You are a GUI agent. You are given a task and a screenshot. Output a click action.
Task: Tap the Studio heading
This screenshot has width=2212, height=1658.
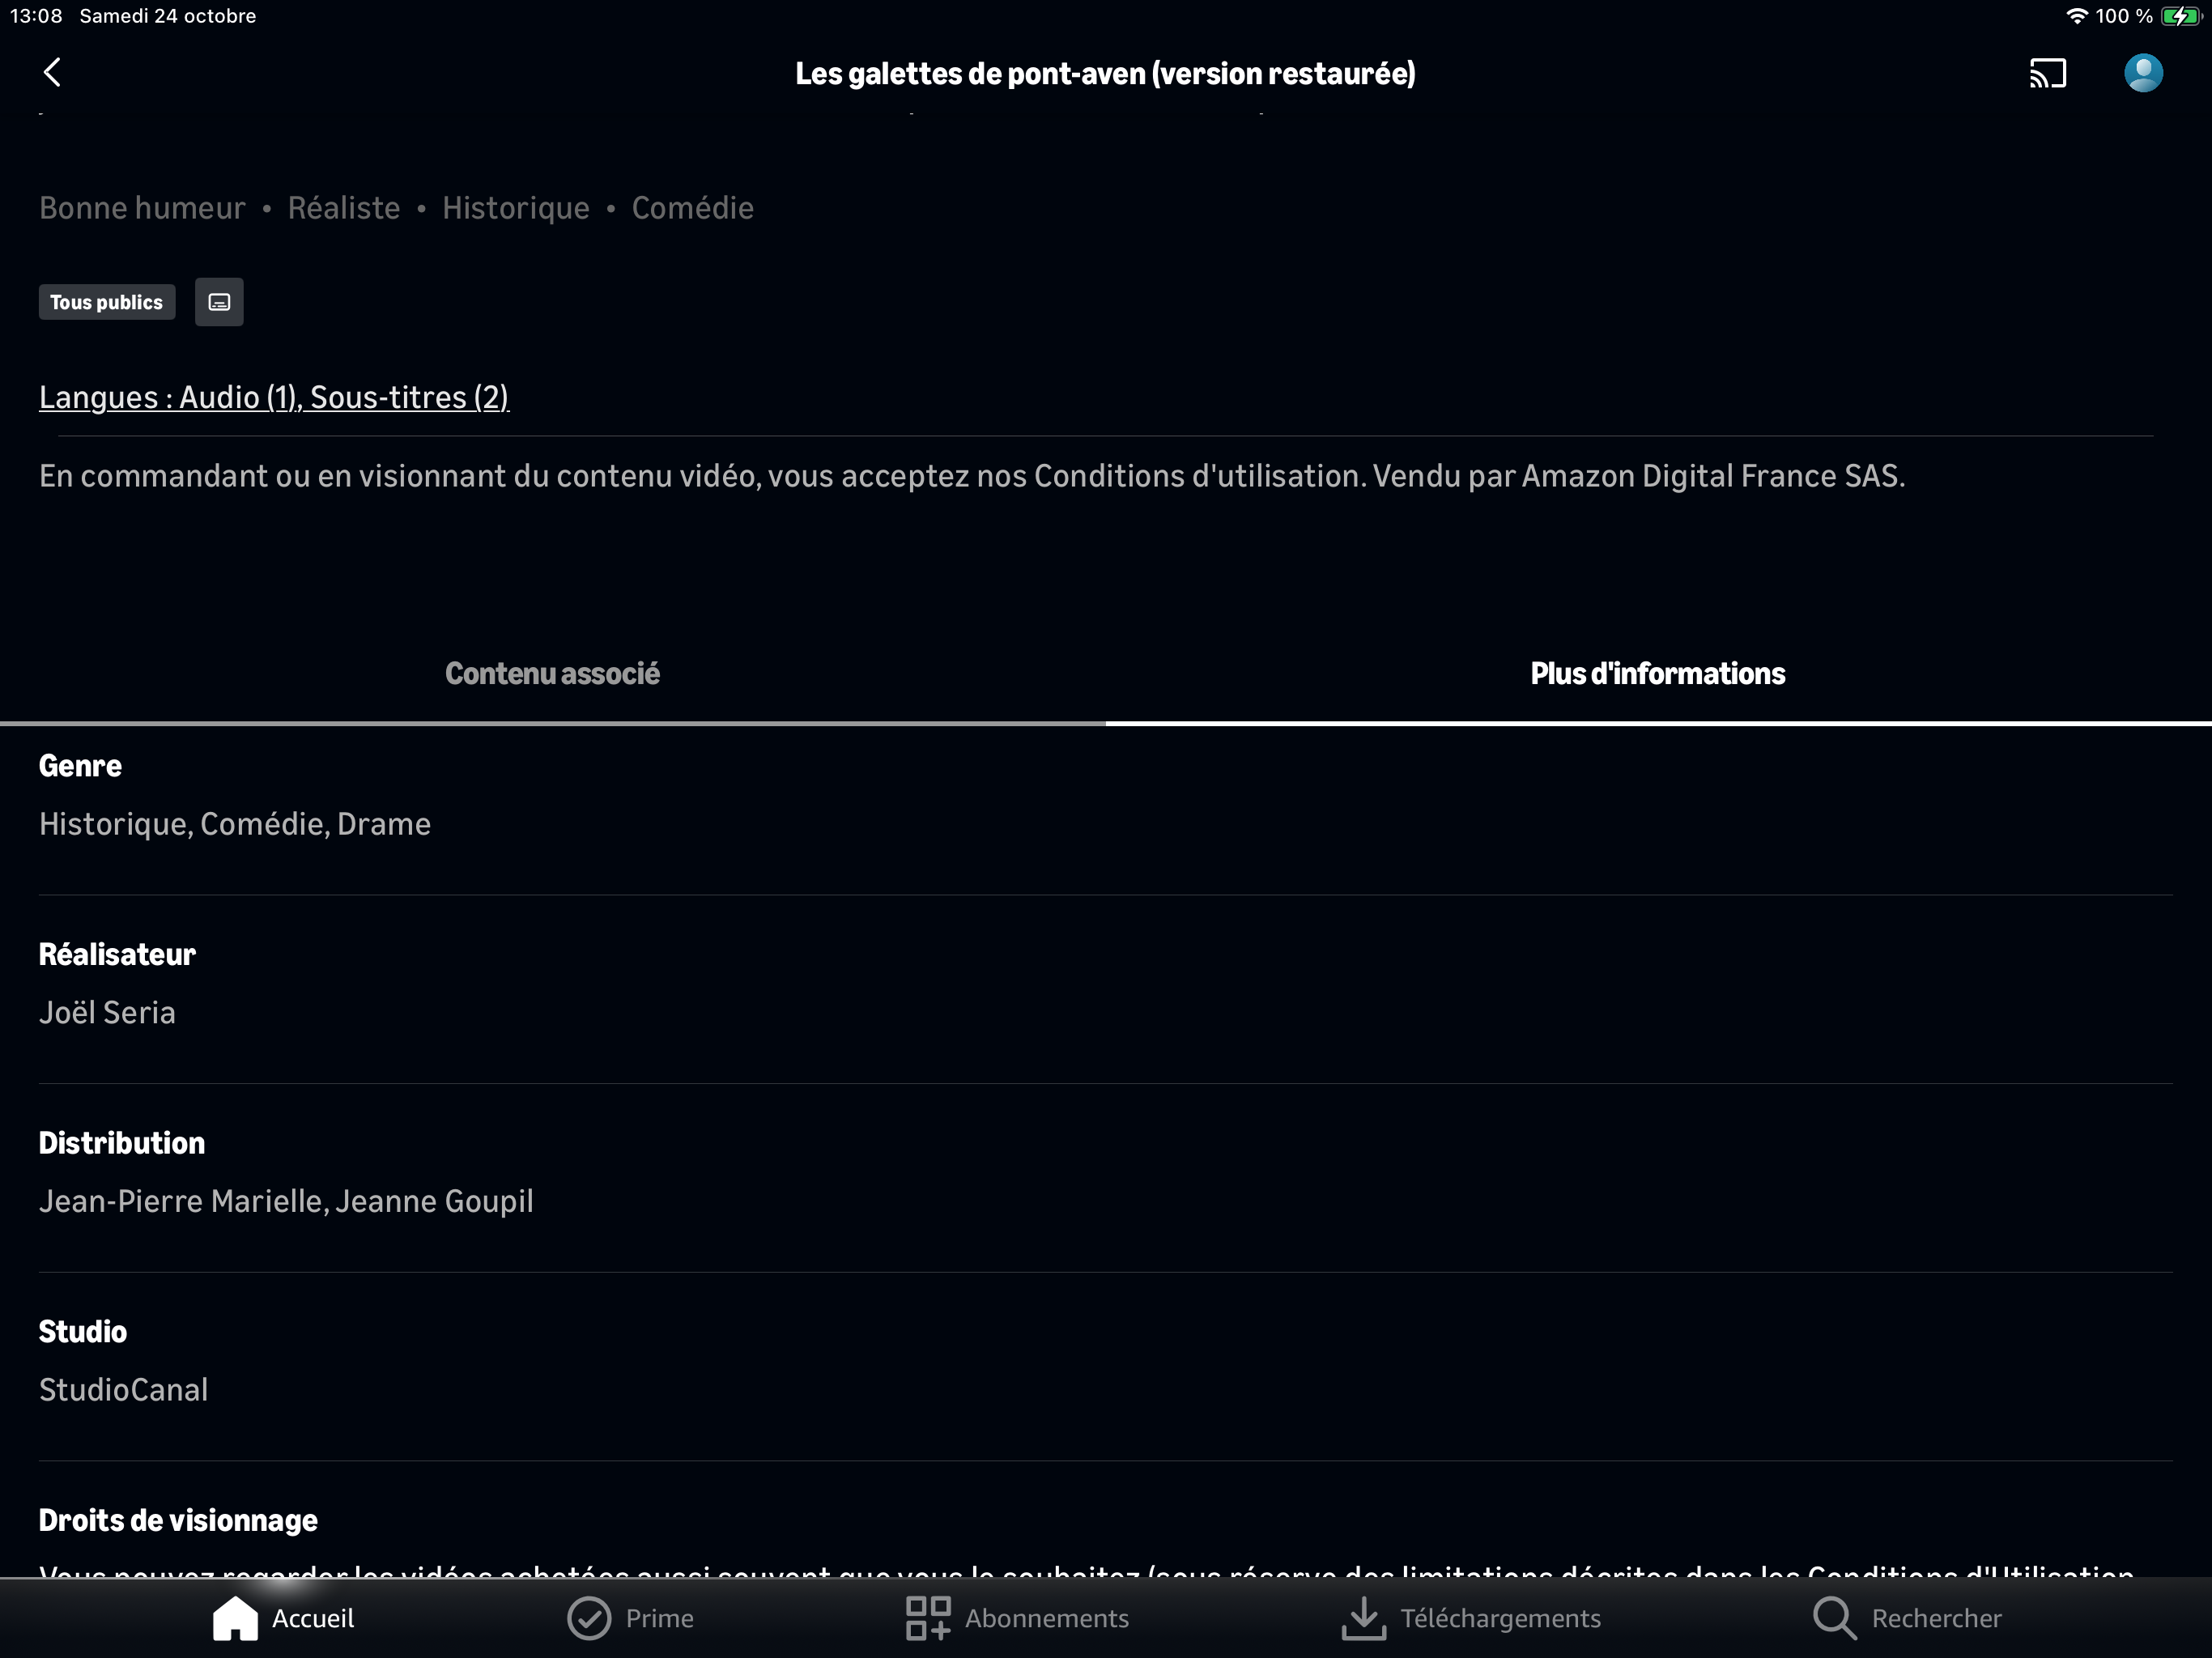[83, 1332]
